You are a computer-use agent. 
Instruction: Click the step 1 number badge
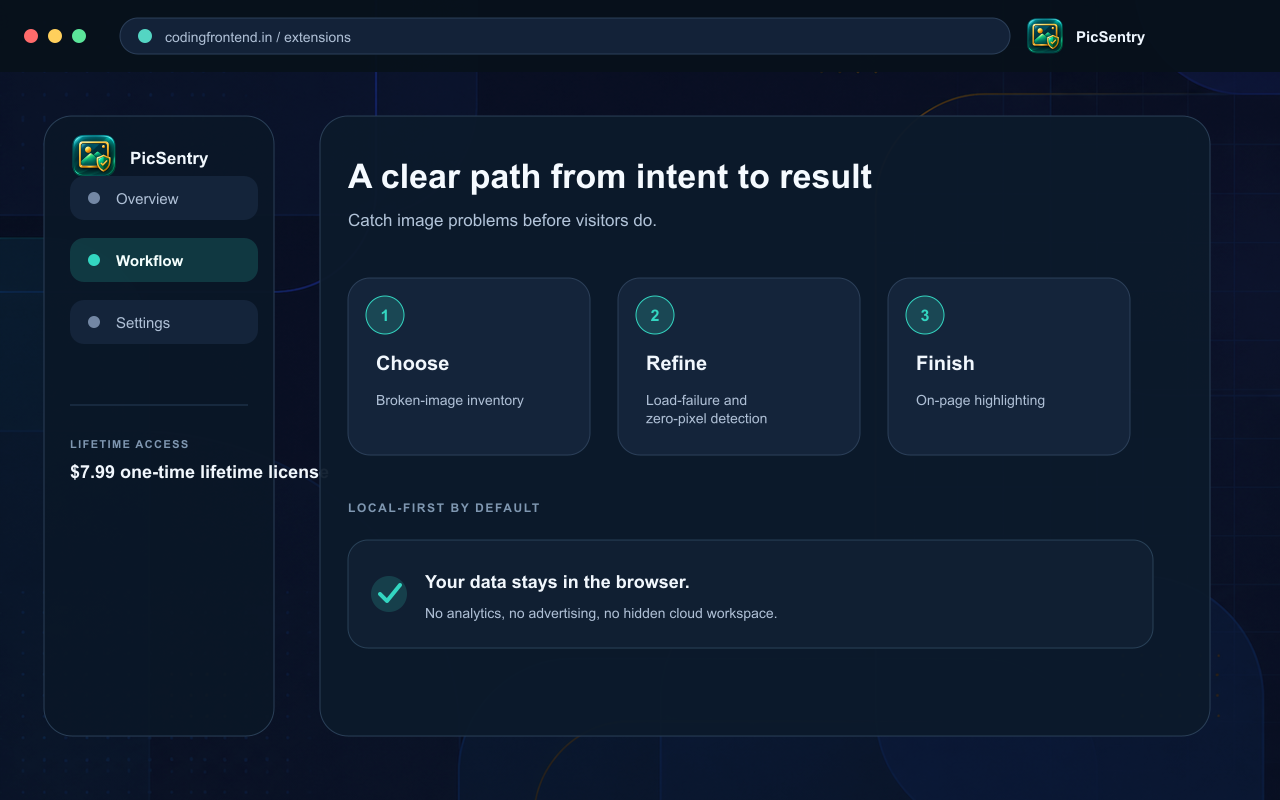click(x=385, y=315)
